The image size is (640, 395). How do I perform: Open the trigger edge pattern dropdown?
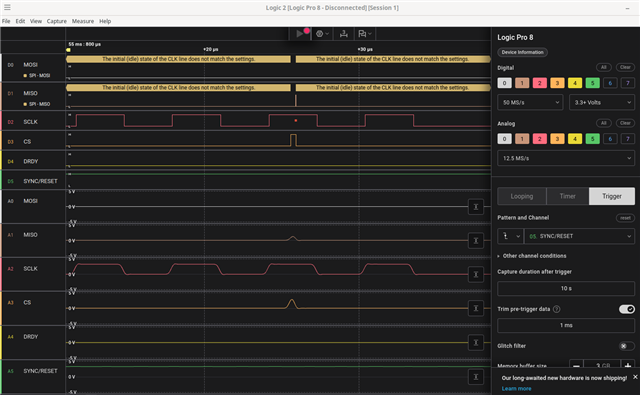click(x=510, y=236)
